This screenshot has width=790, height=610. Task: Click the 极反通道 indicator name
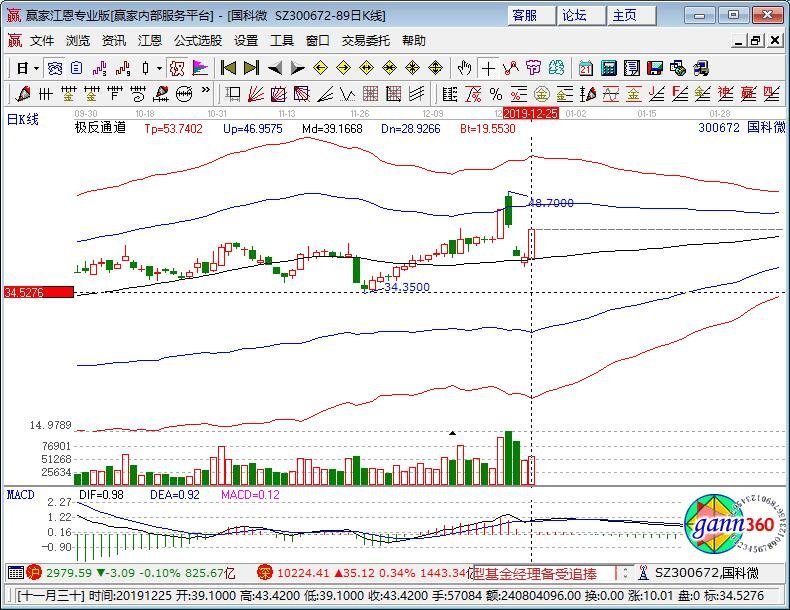tap(100, 128)
